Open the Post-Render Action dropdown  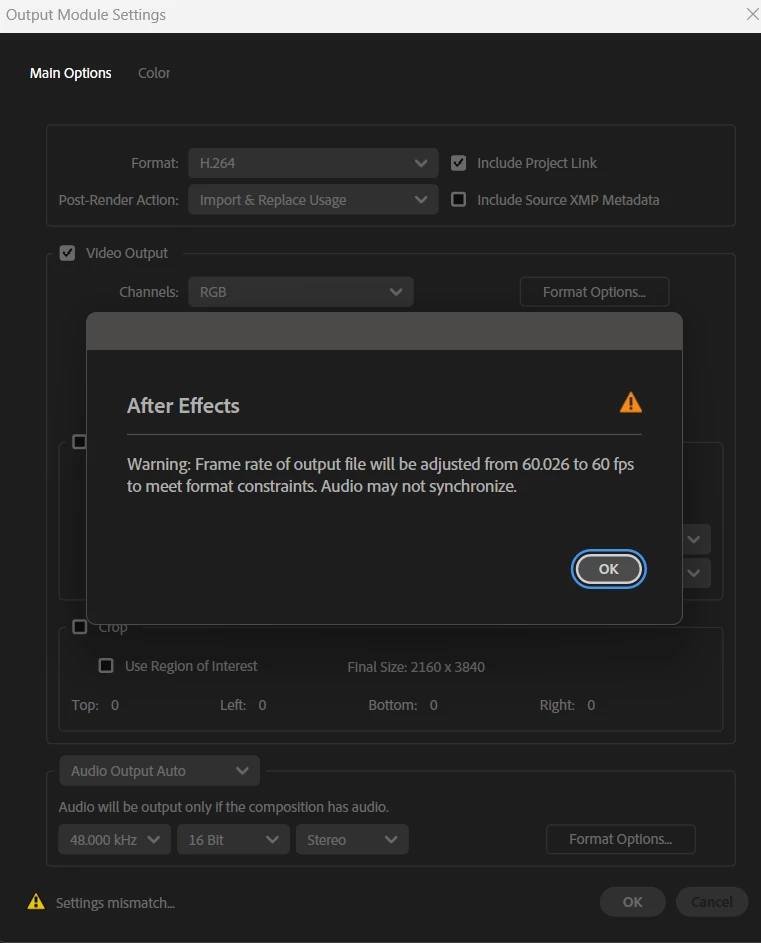coord(313,200)
